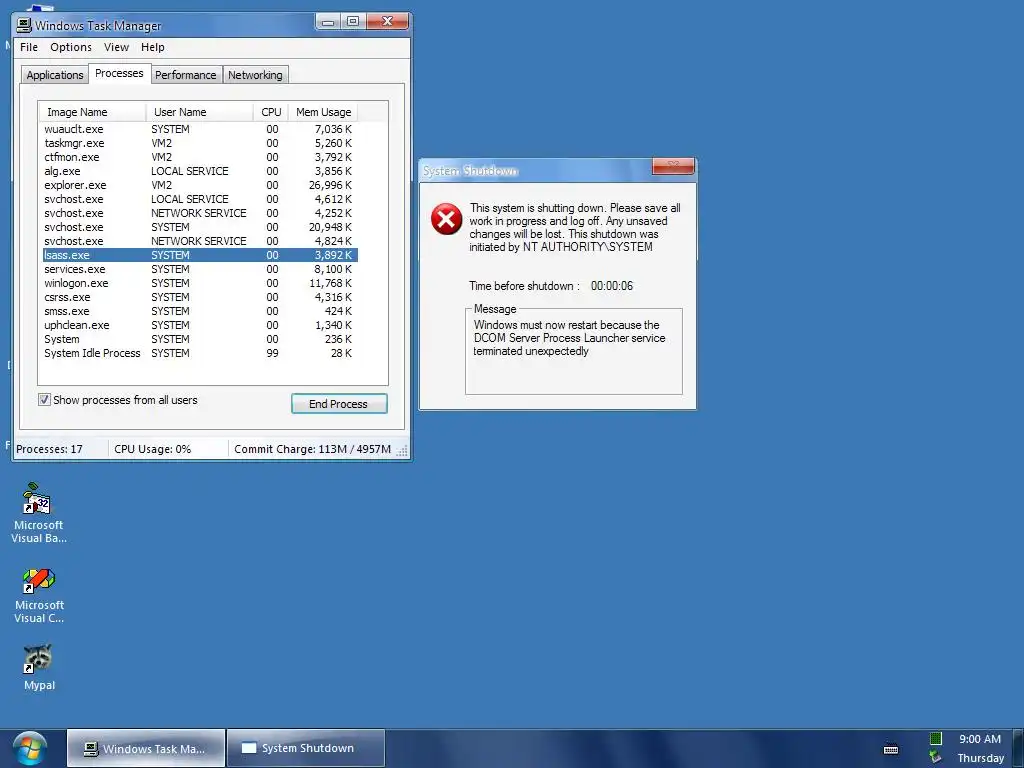Select the wuauclt.exe process row
This screenshot has height=768, width=1024.
(x=199, y=129)
